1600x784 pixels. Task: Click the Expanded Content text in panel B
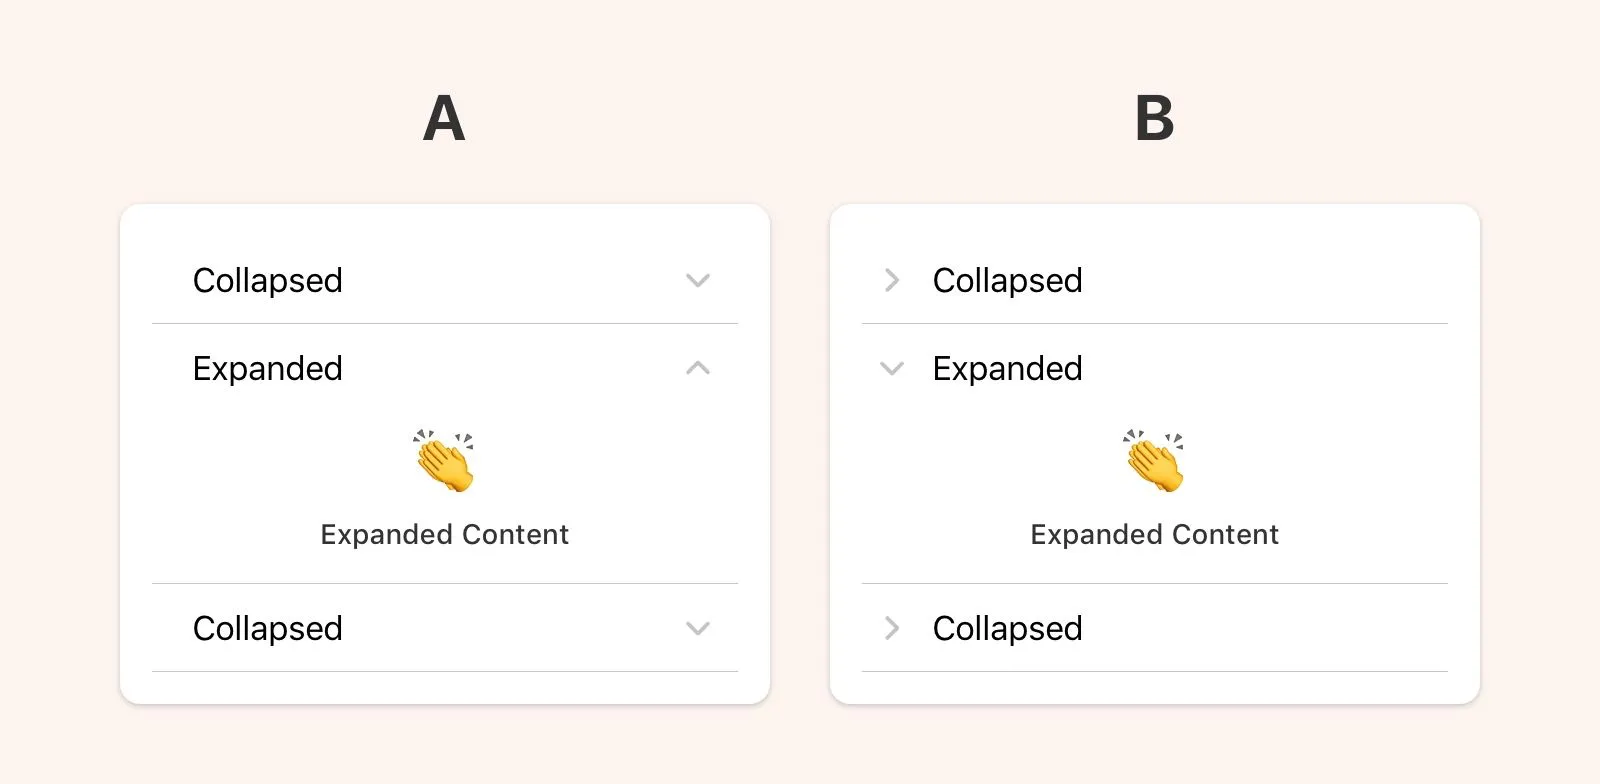click(1155, 535)
